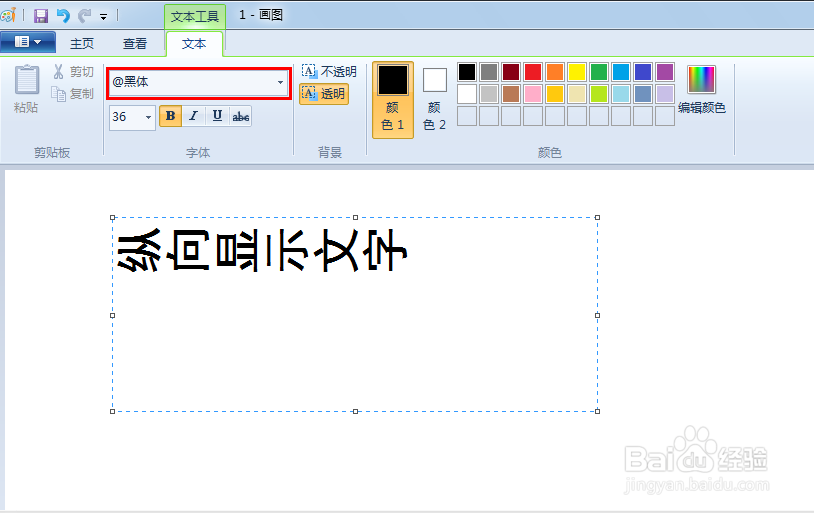Click the bottom-right handle of the text box
This screenshot has width=814, height=513.
pyautogui.click(x=598, y=411)
